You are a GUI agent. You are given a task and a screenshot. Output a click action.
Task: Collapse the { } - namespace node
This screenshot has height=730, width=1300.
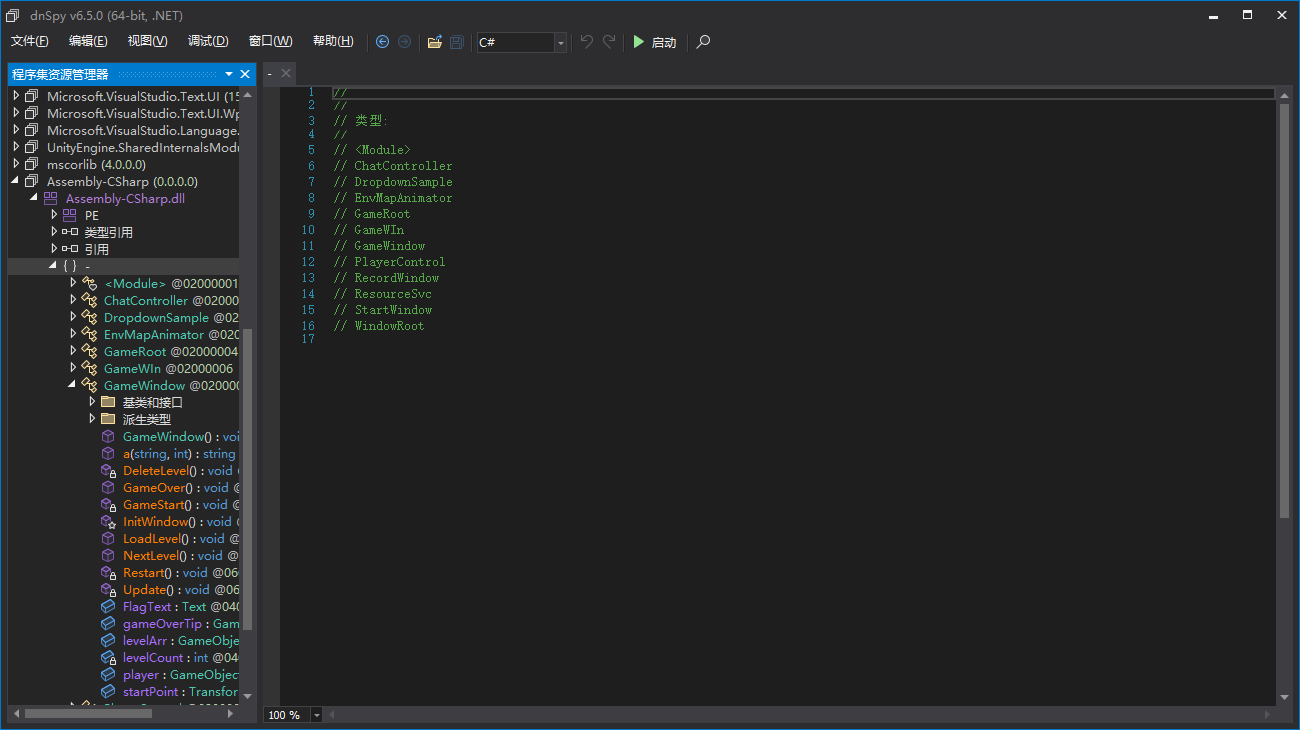(54, 266)
